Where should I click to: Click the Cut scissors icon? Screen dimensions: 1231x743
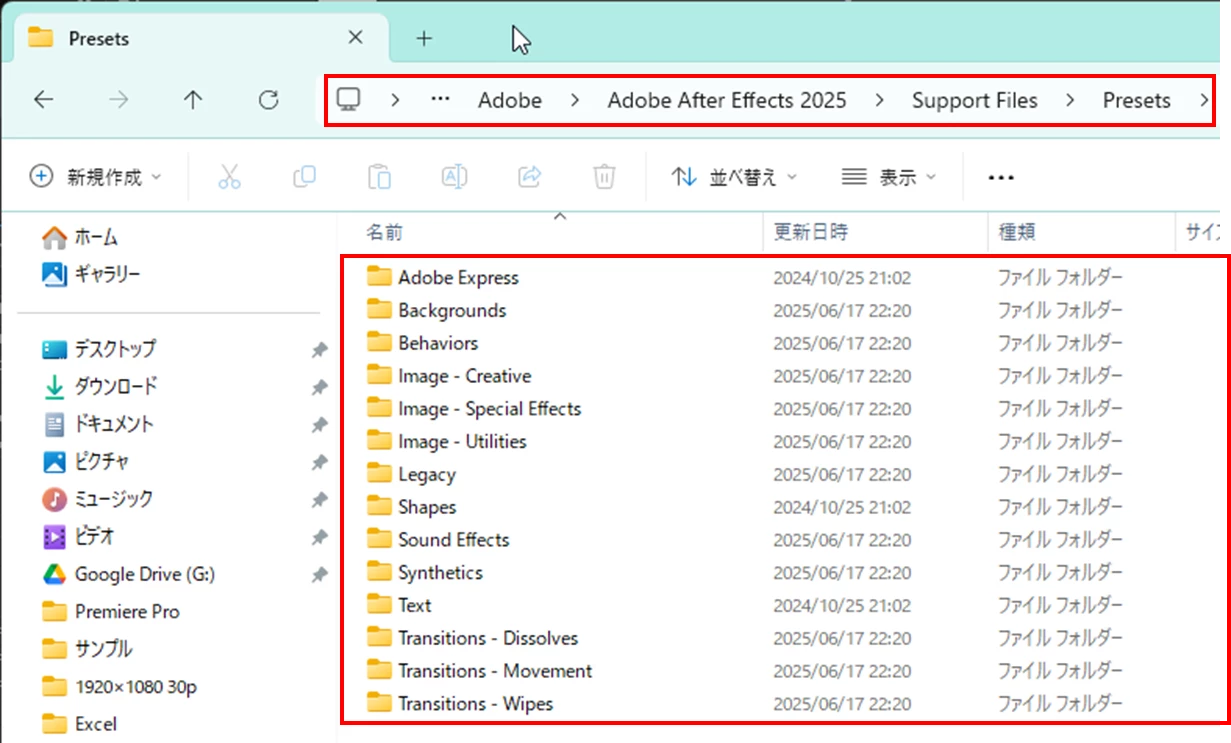point(230,177)
